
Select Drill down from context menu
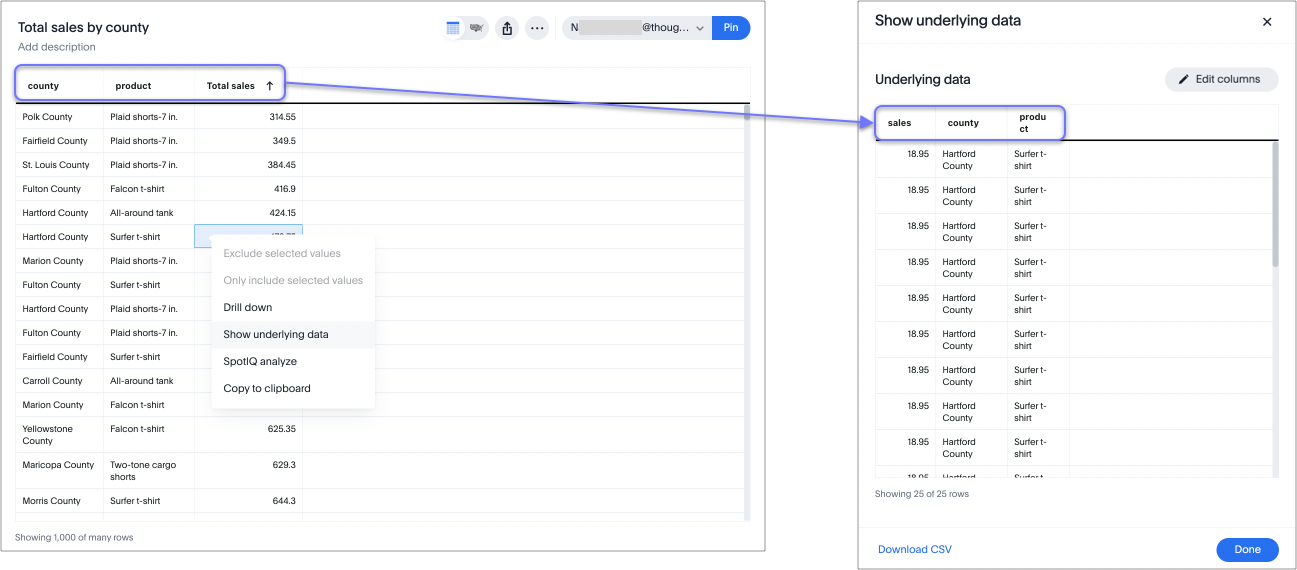click(x=248, y=307)
